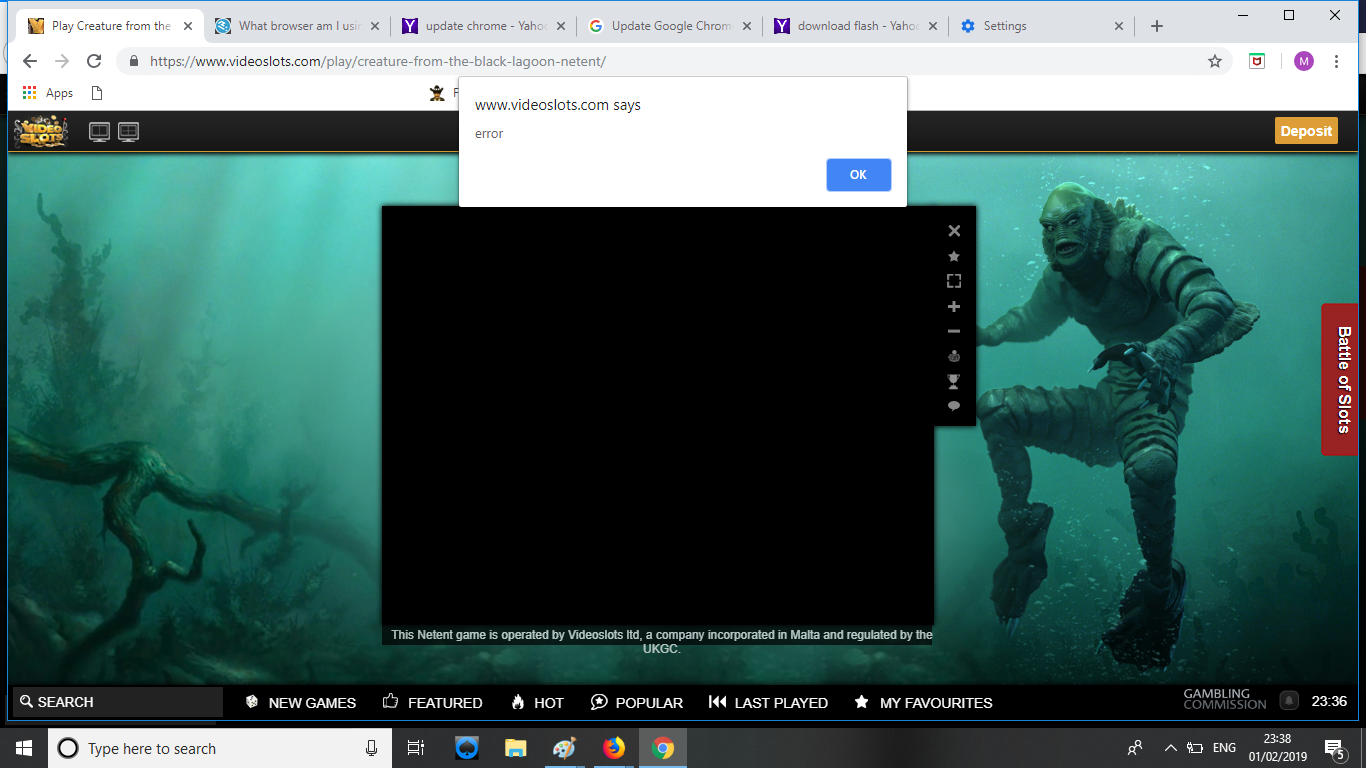This screenshot has width=1366, height=768.
Task: Click the notification bell in the bottom bar
Action: coord(1290,701)
